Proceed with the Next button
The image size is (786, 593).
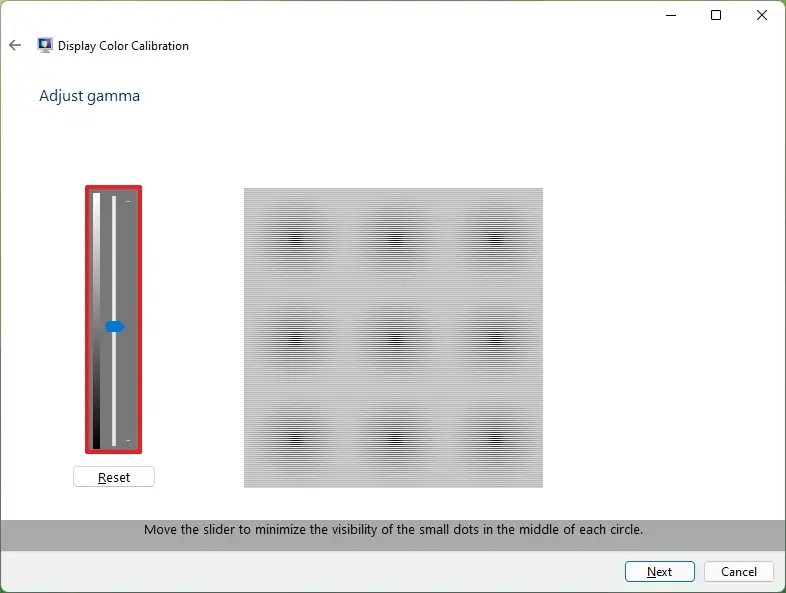point(660,571)
